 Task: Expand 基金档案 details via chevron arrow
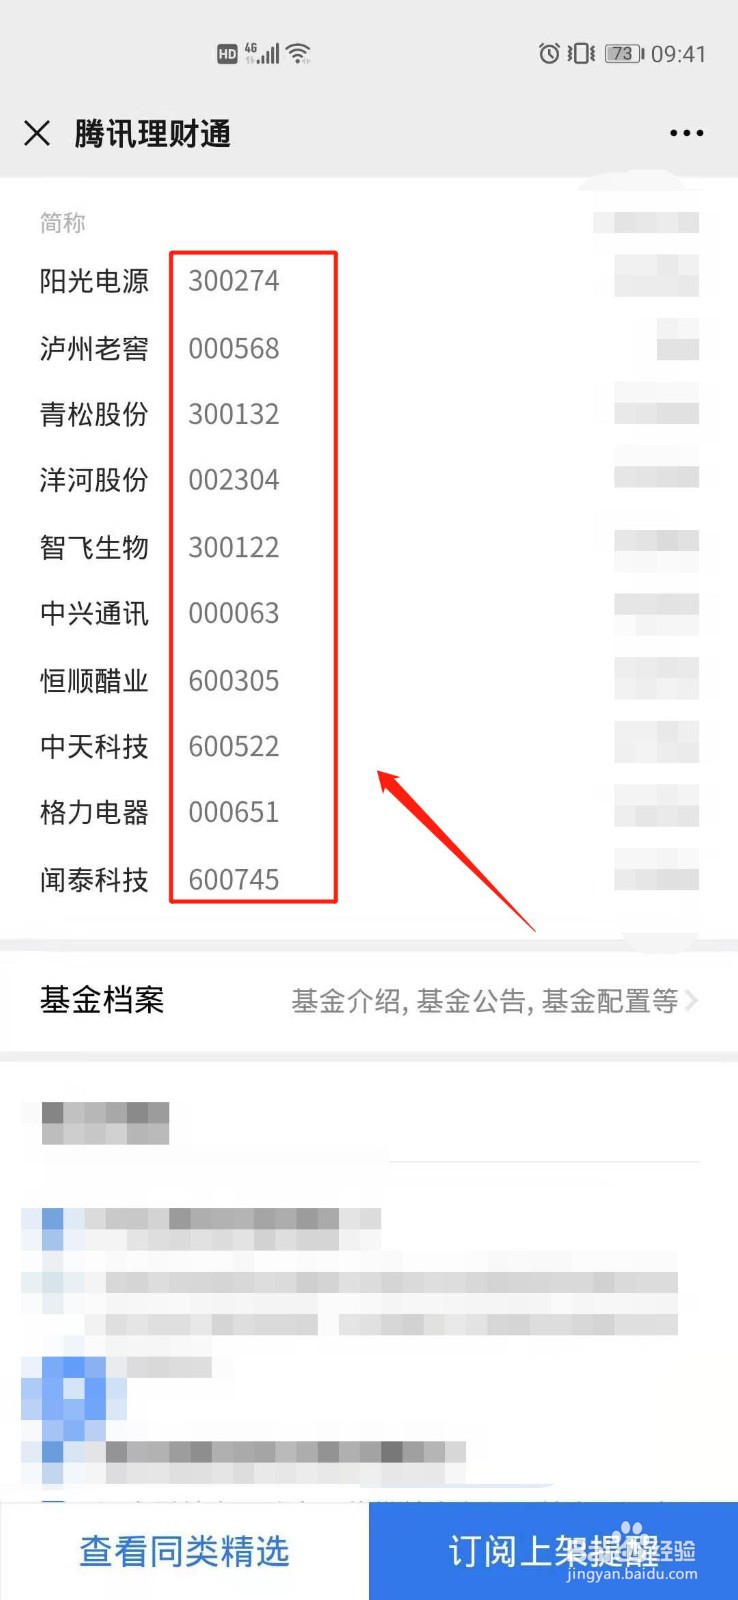point(691,1000)
